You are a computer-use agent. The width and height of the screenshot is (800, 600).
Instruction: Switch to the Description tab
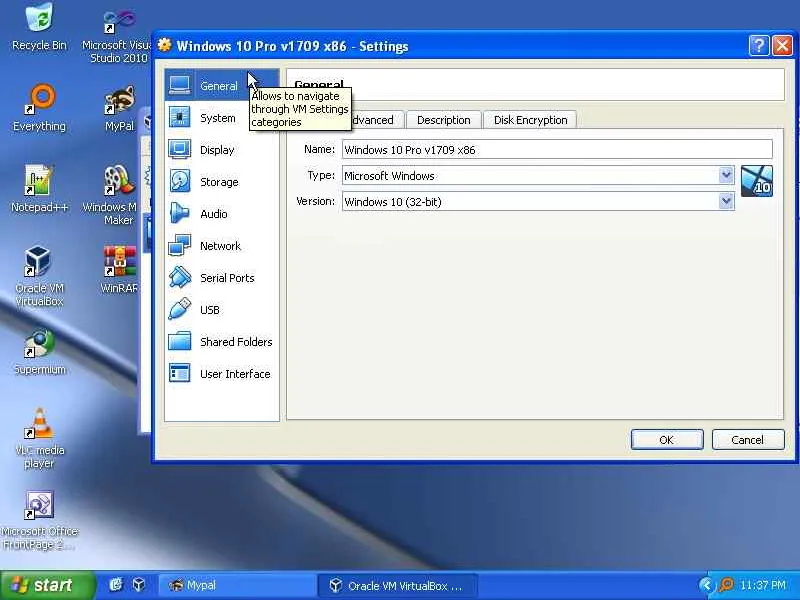[x=443, y=120]
